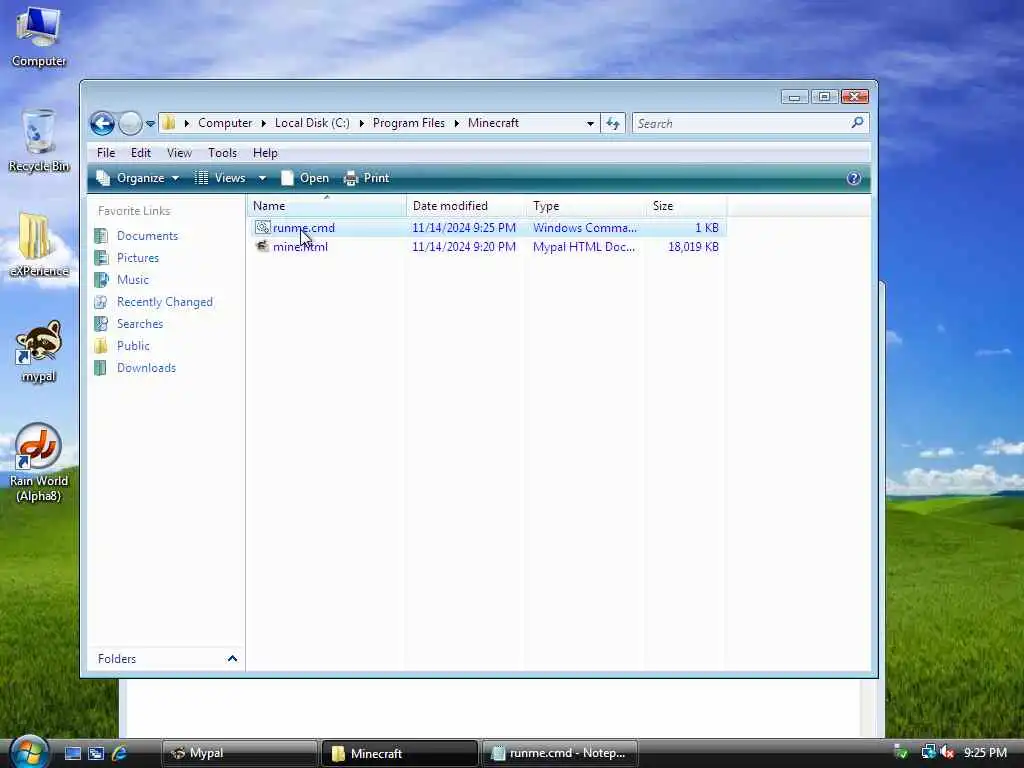Click the Views toolbar button
The width and height of the screenshot is (1024, 768).
point(221,178)
